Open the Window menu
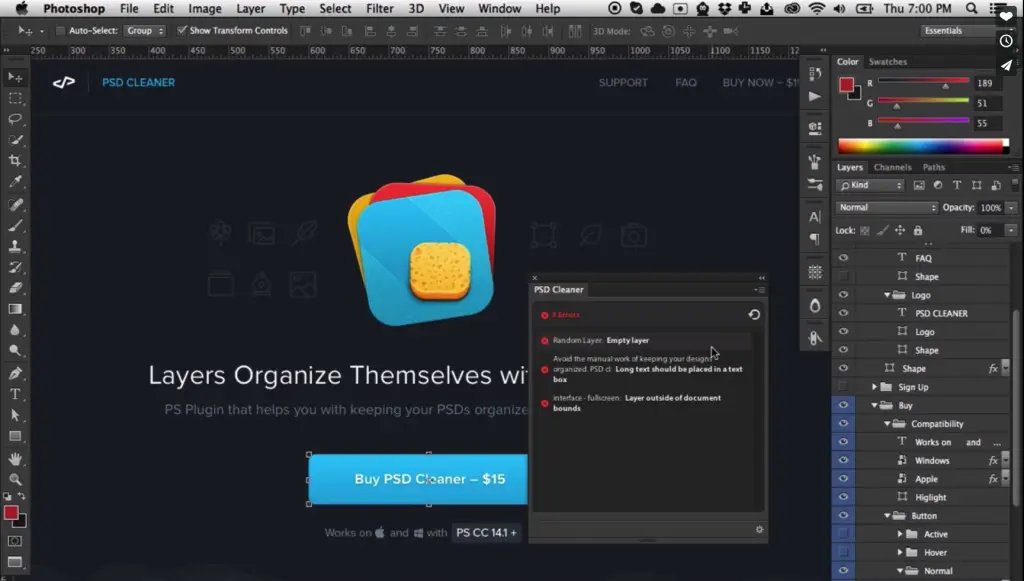The height and width of the screenshot is (581, 1024). pos(499,8)
